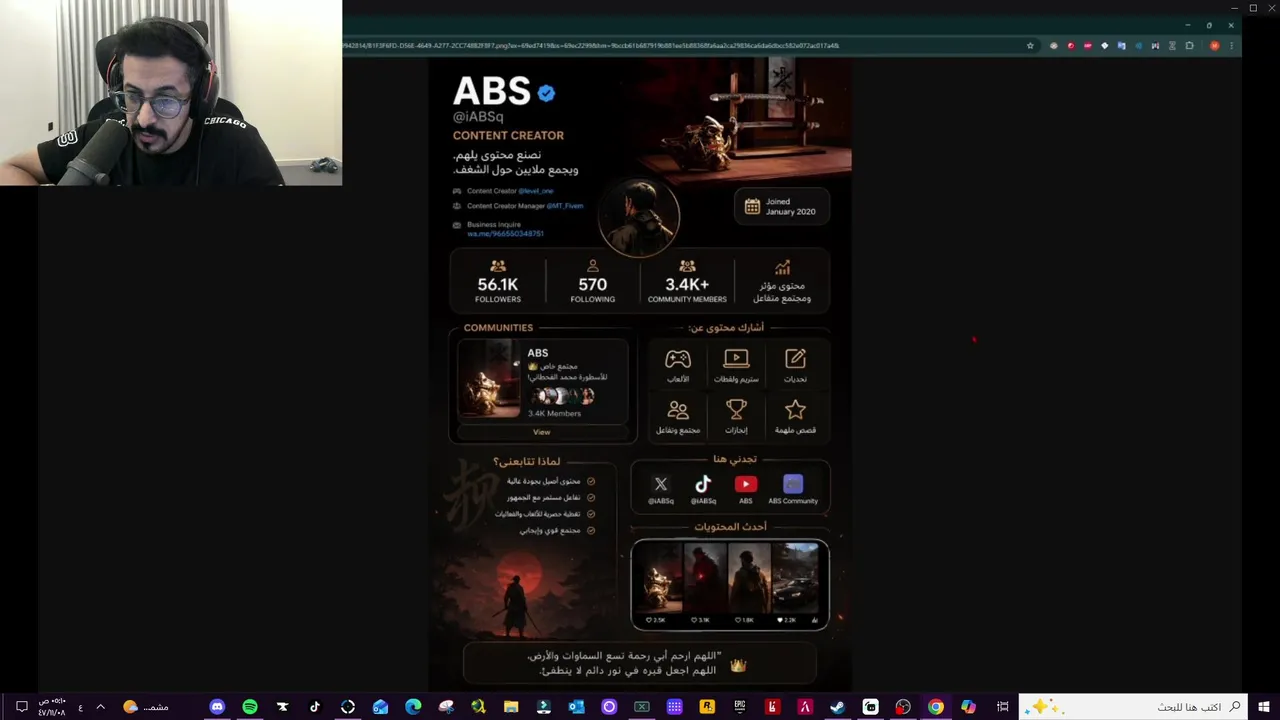1280x720 pixels.
Task: Open Task View from the taskbar
Action: 1002,707
